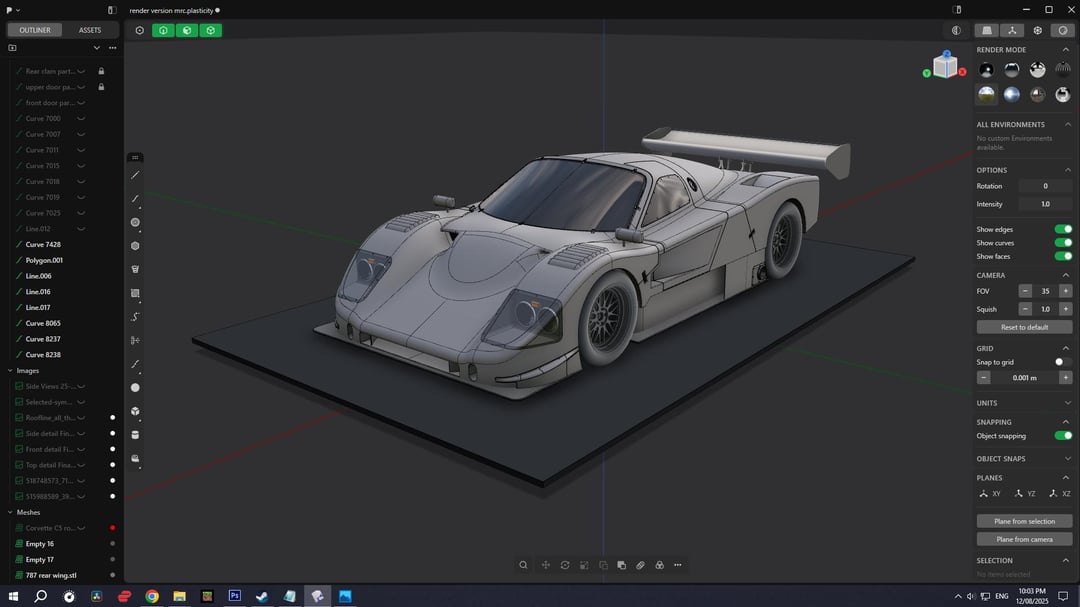Image resolution: width=1080 pixels, height=607 pixels.
Task: Increase the FOV value with the plus button
Action: pyautogui.click(x=1066, y=291)
